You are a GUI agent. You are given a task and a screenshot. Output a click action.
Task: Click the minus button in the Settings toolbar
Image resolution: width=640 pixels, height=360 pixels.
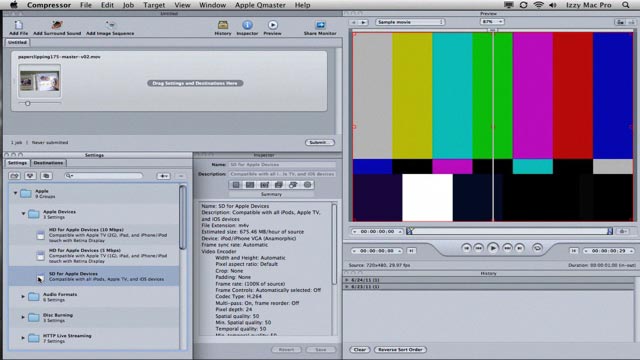[x=181, y=176]
